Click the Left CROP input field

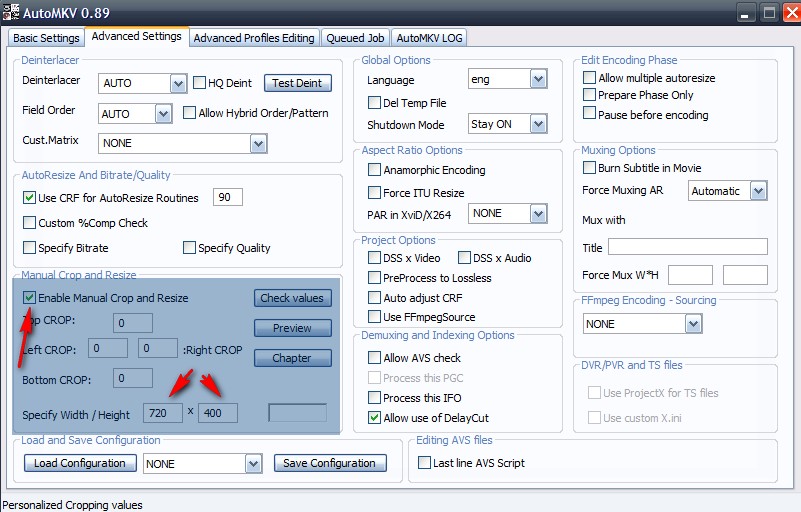coord(108,348)
